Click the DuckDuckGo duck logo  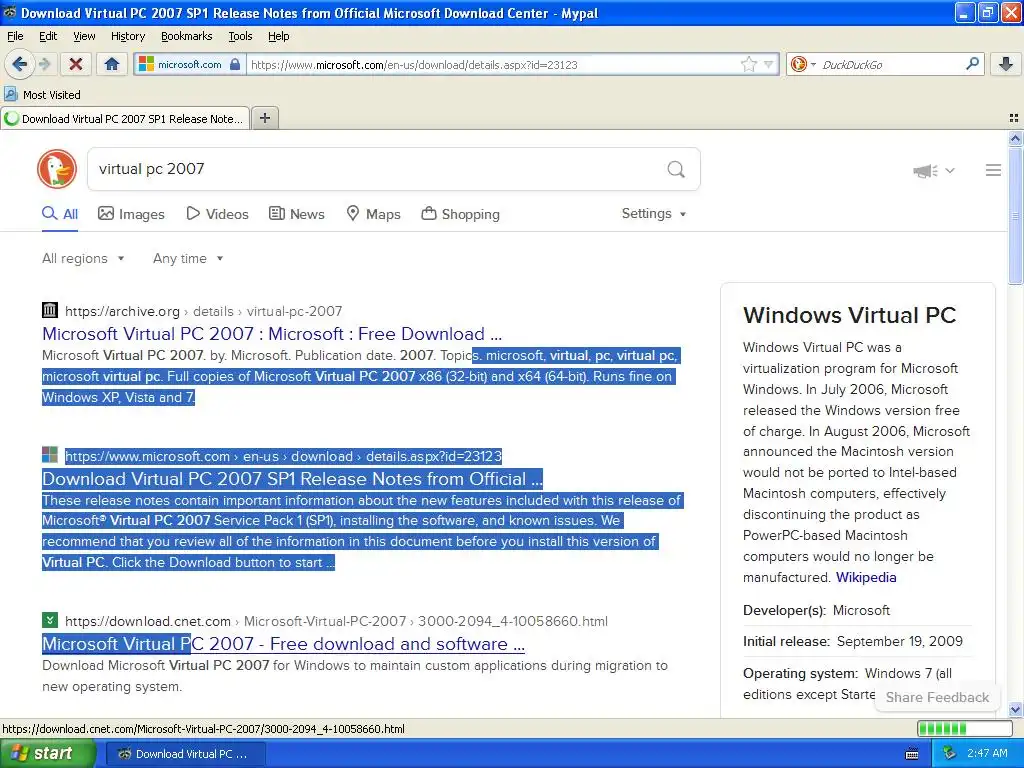57,168
